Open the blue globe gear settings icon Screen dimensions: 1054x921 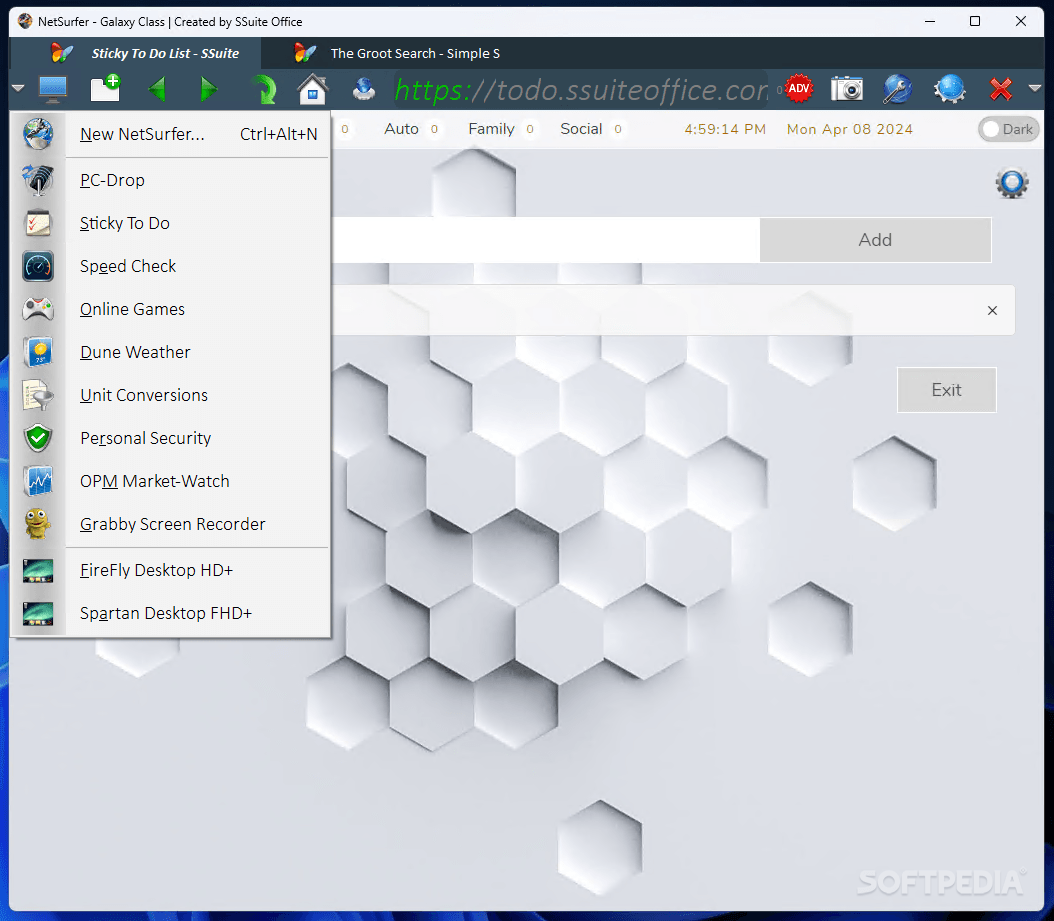[x=949, y=89]
